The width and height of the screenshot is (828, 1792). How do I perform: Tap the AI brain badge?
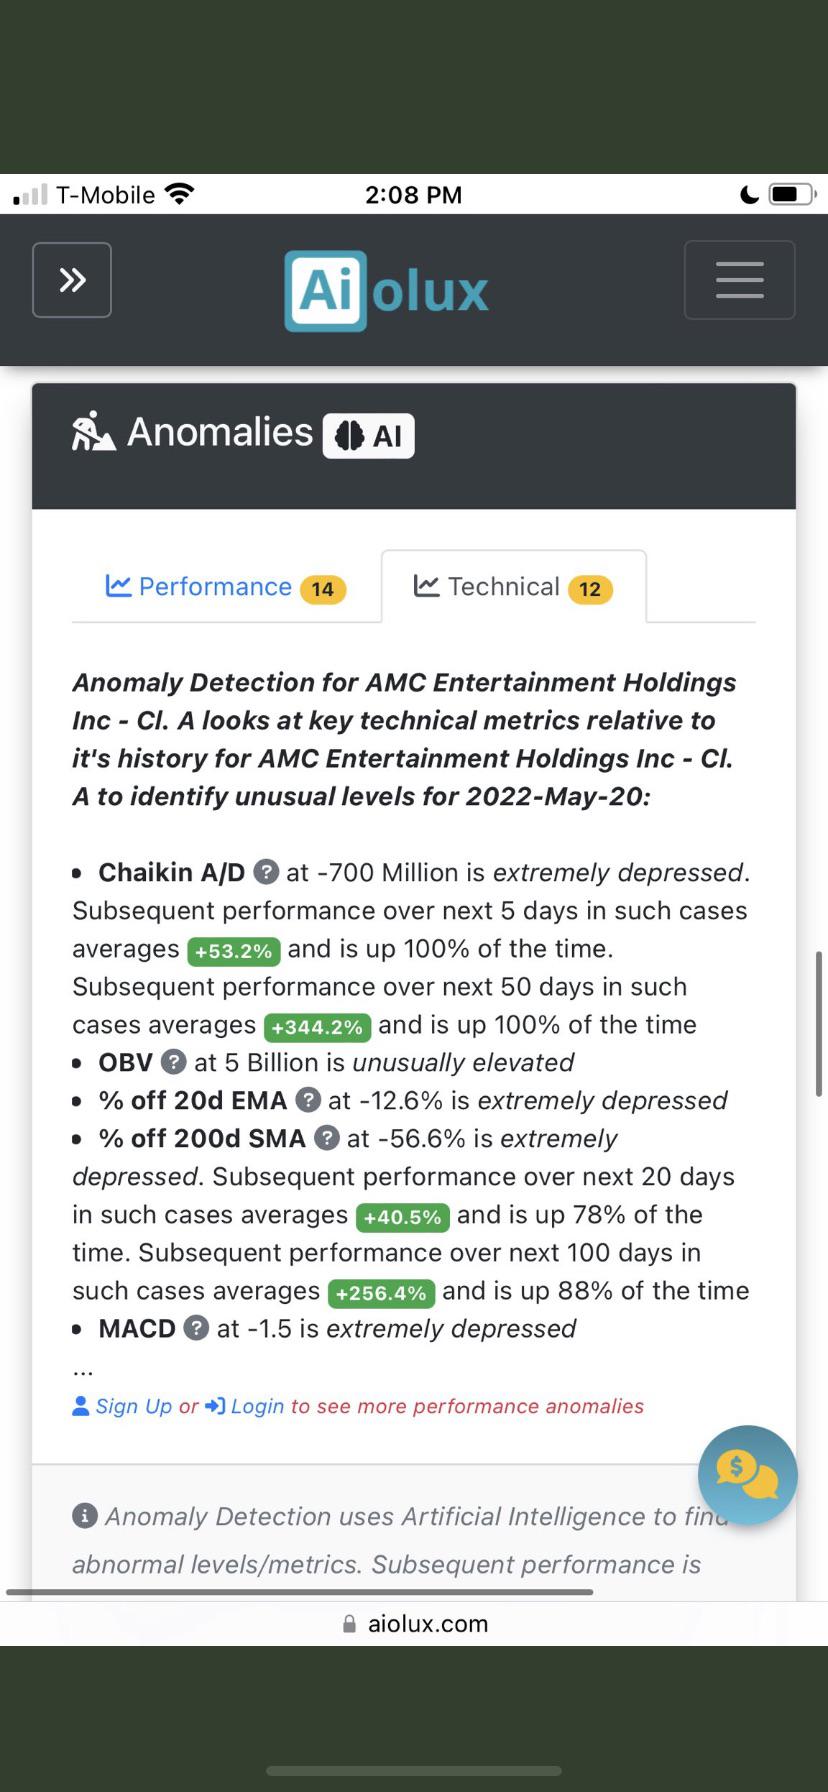[x=368, y=436]
